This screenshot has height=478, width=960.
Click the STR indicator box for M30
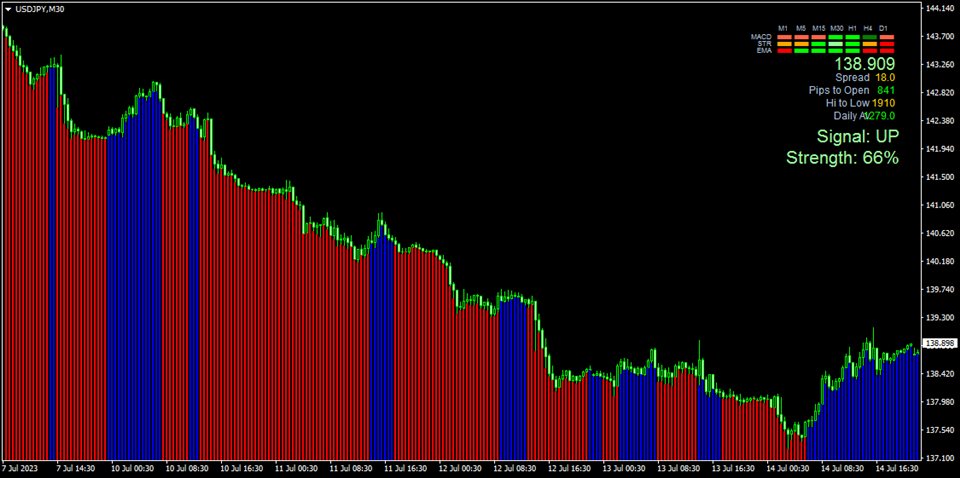click(836, 44)
